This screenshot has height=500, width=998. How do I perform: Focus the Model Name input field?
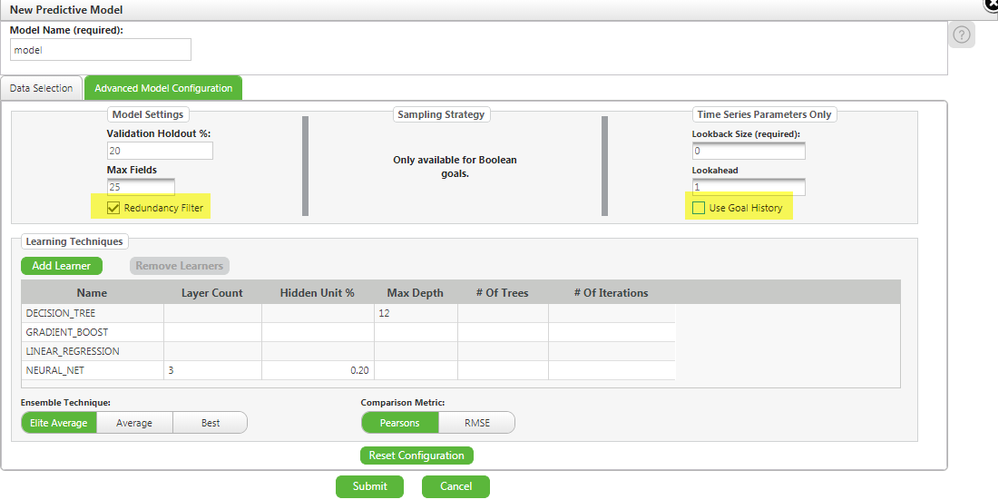(101, 50)
